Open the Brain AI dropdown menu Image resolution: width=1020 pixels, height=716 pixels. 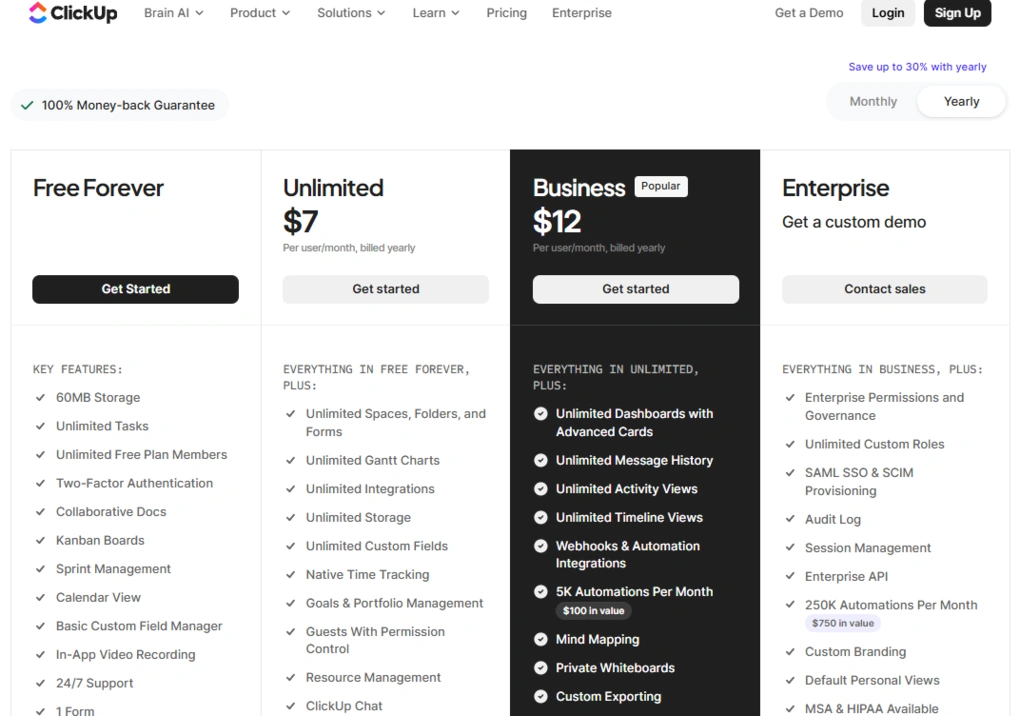pos(174,13)
